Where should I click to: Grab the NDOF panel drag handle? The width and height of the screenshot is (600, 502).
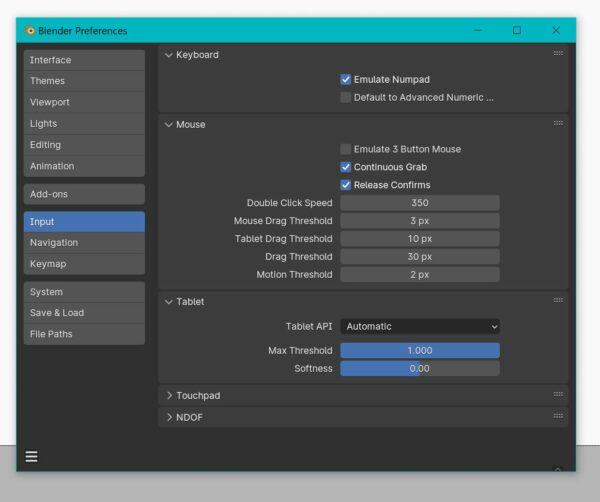(x=558, y=416)
